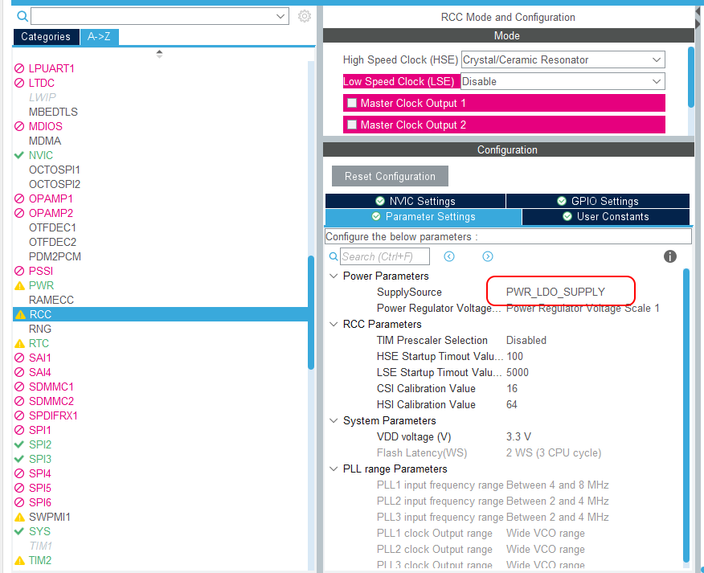Click the VDD voltage value 3.3 V
Viewport: 704px width, 573px height.
pos(519,436)
